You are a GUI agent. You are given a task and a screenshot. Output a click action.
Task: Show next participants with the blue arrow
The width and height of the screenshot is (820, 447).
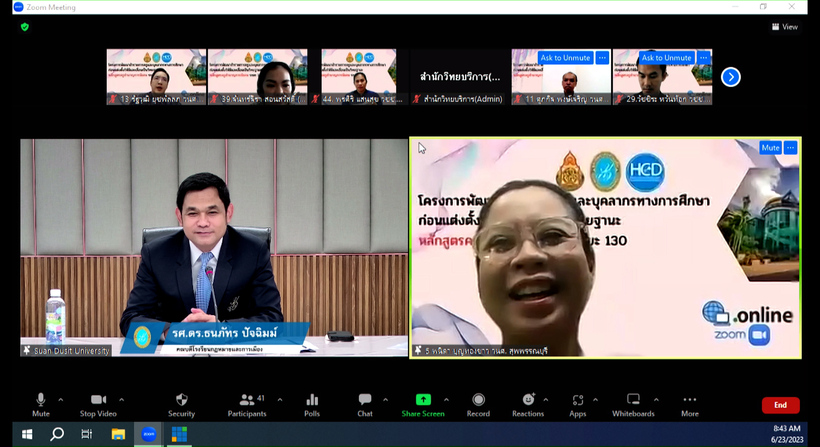click(x=731, y=76)
